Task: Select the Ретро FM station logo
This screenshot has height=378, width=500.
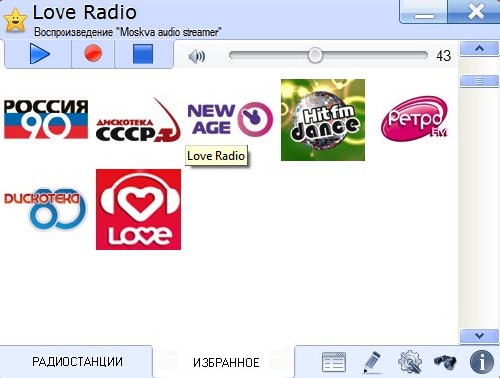Action: point(415,119)
